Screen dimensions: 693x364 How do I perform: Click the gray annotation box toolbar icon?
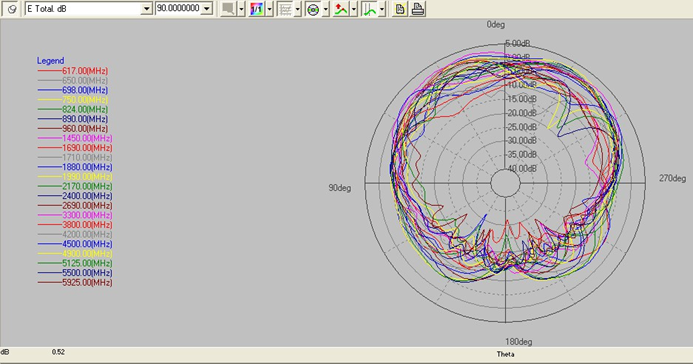pos(228,9)
